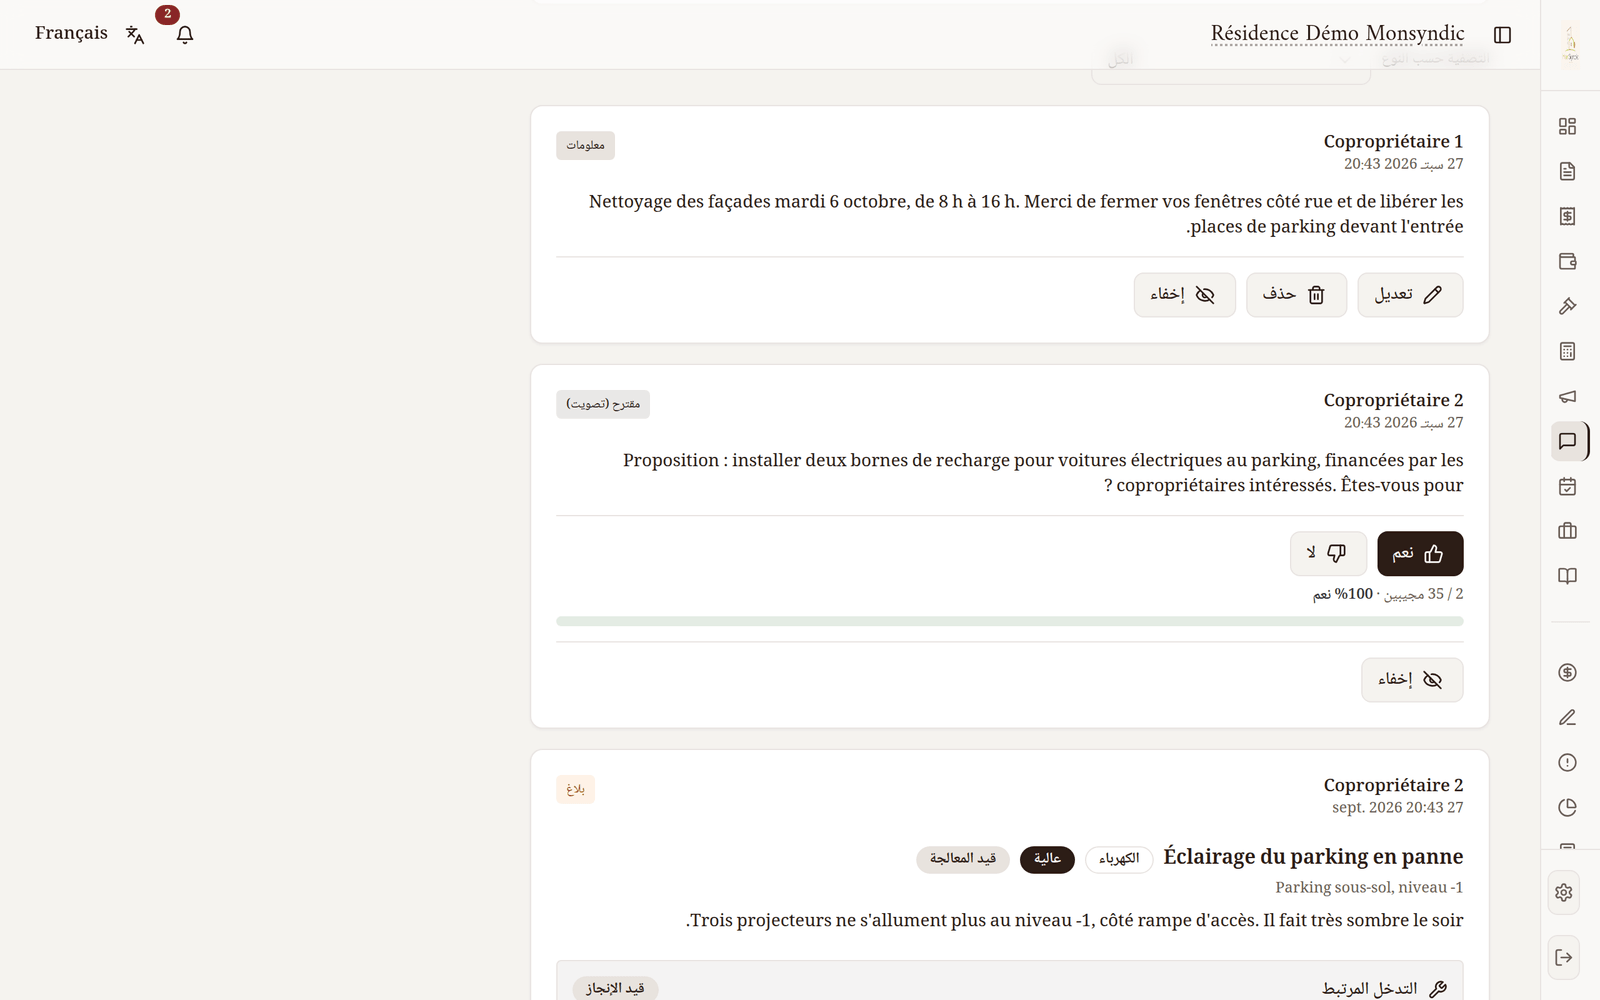The height and width of the screenshot is (1000, 1600).
Task: Open notifications bell with badge 2
Action: [x=184, y=34]
